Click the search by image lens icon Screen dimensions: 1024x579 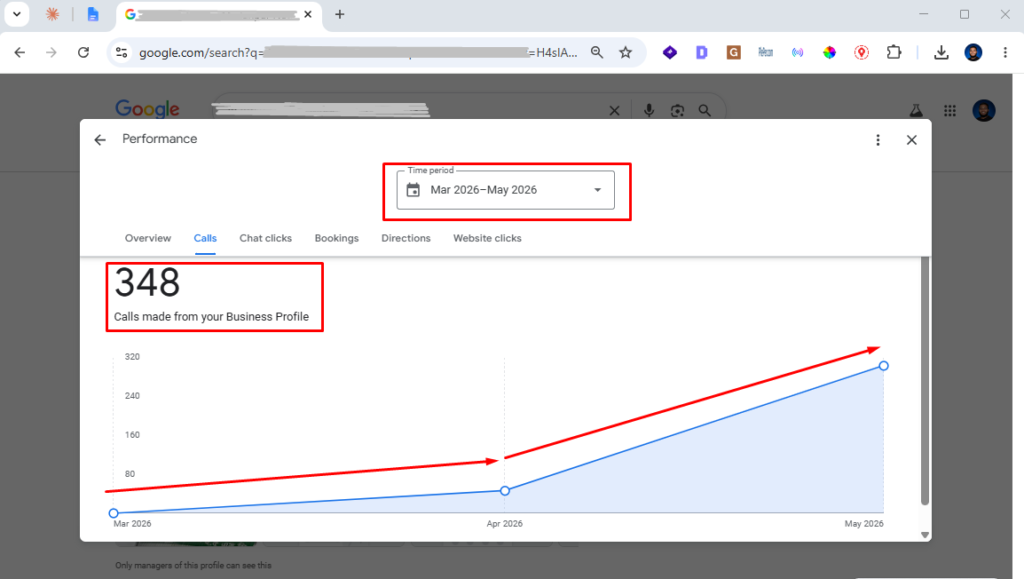point(677,110)
